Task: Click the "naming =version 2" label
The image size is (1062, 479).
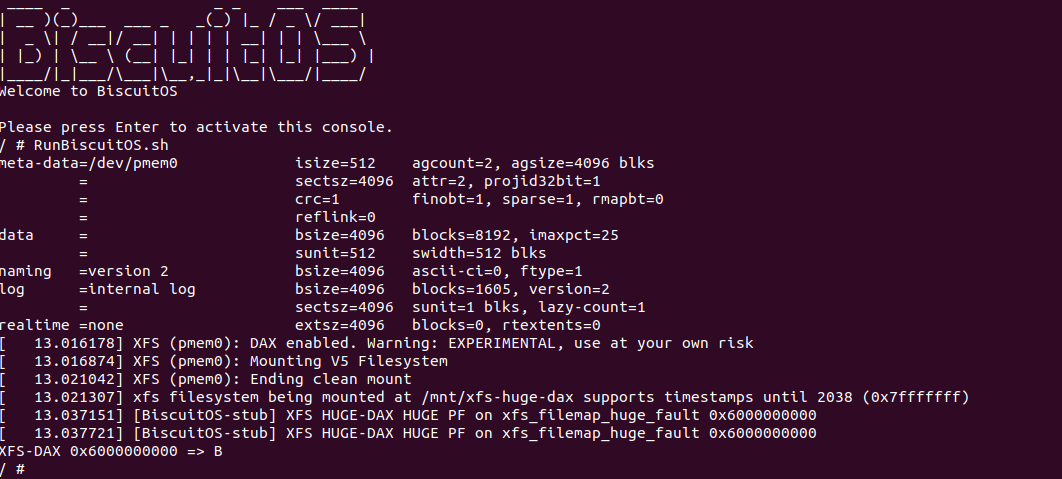Action: click(x=85, y=271)
